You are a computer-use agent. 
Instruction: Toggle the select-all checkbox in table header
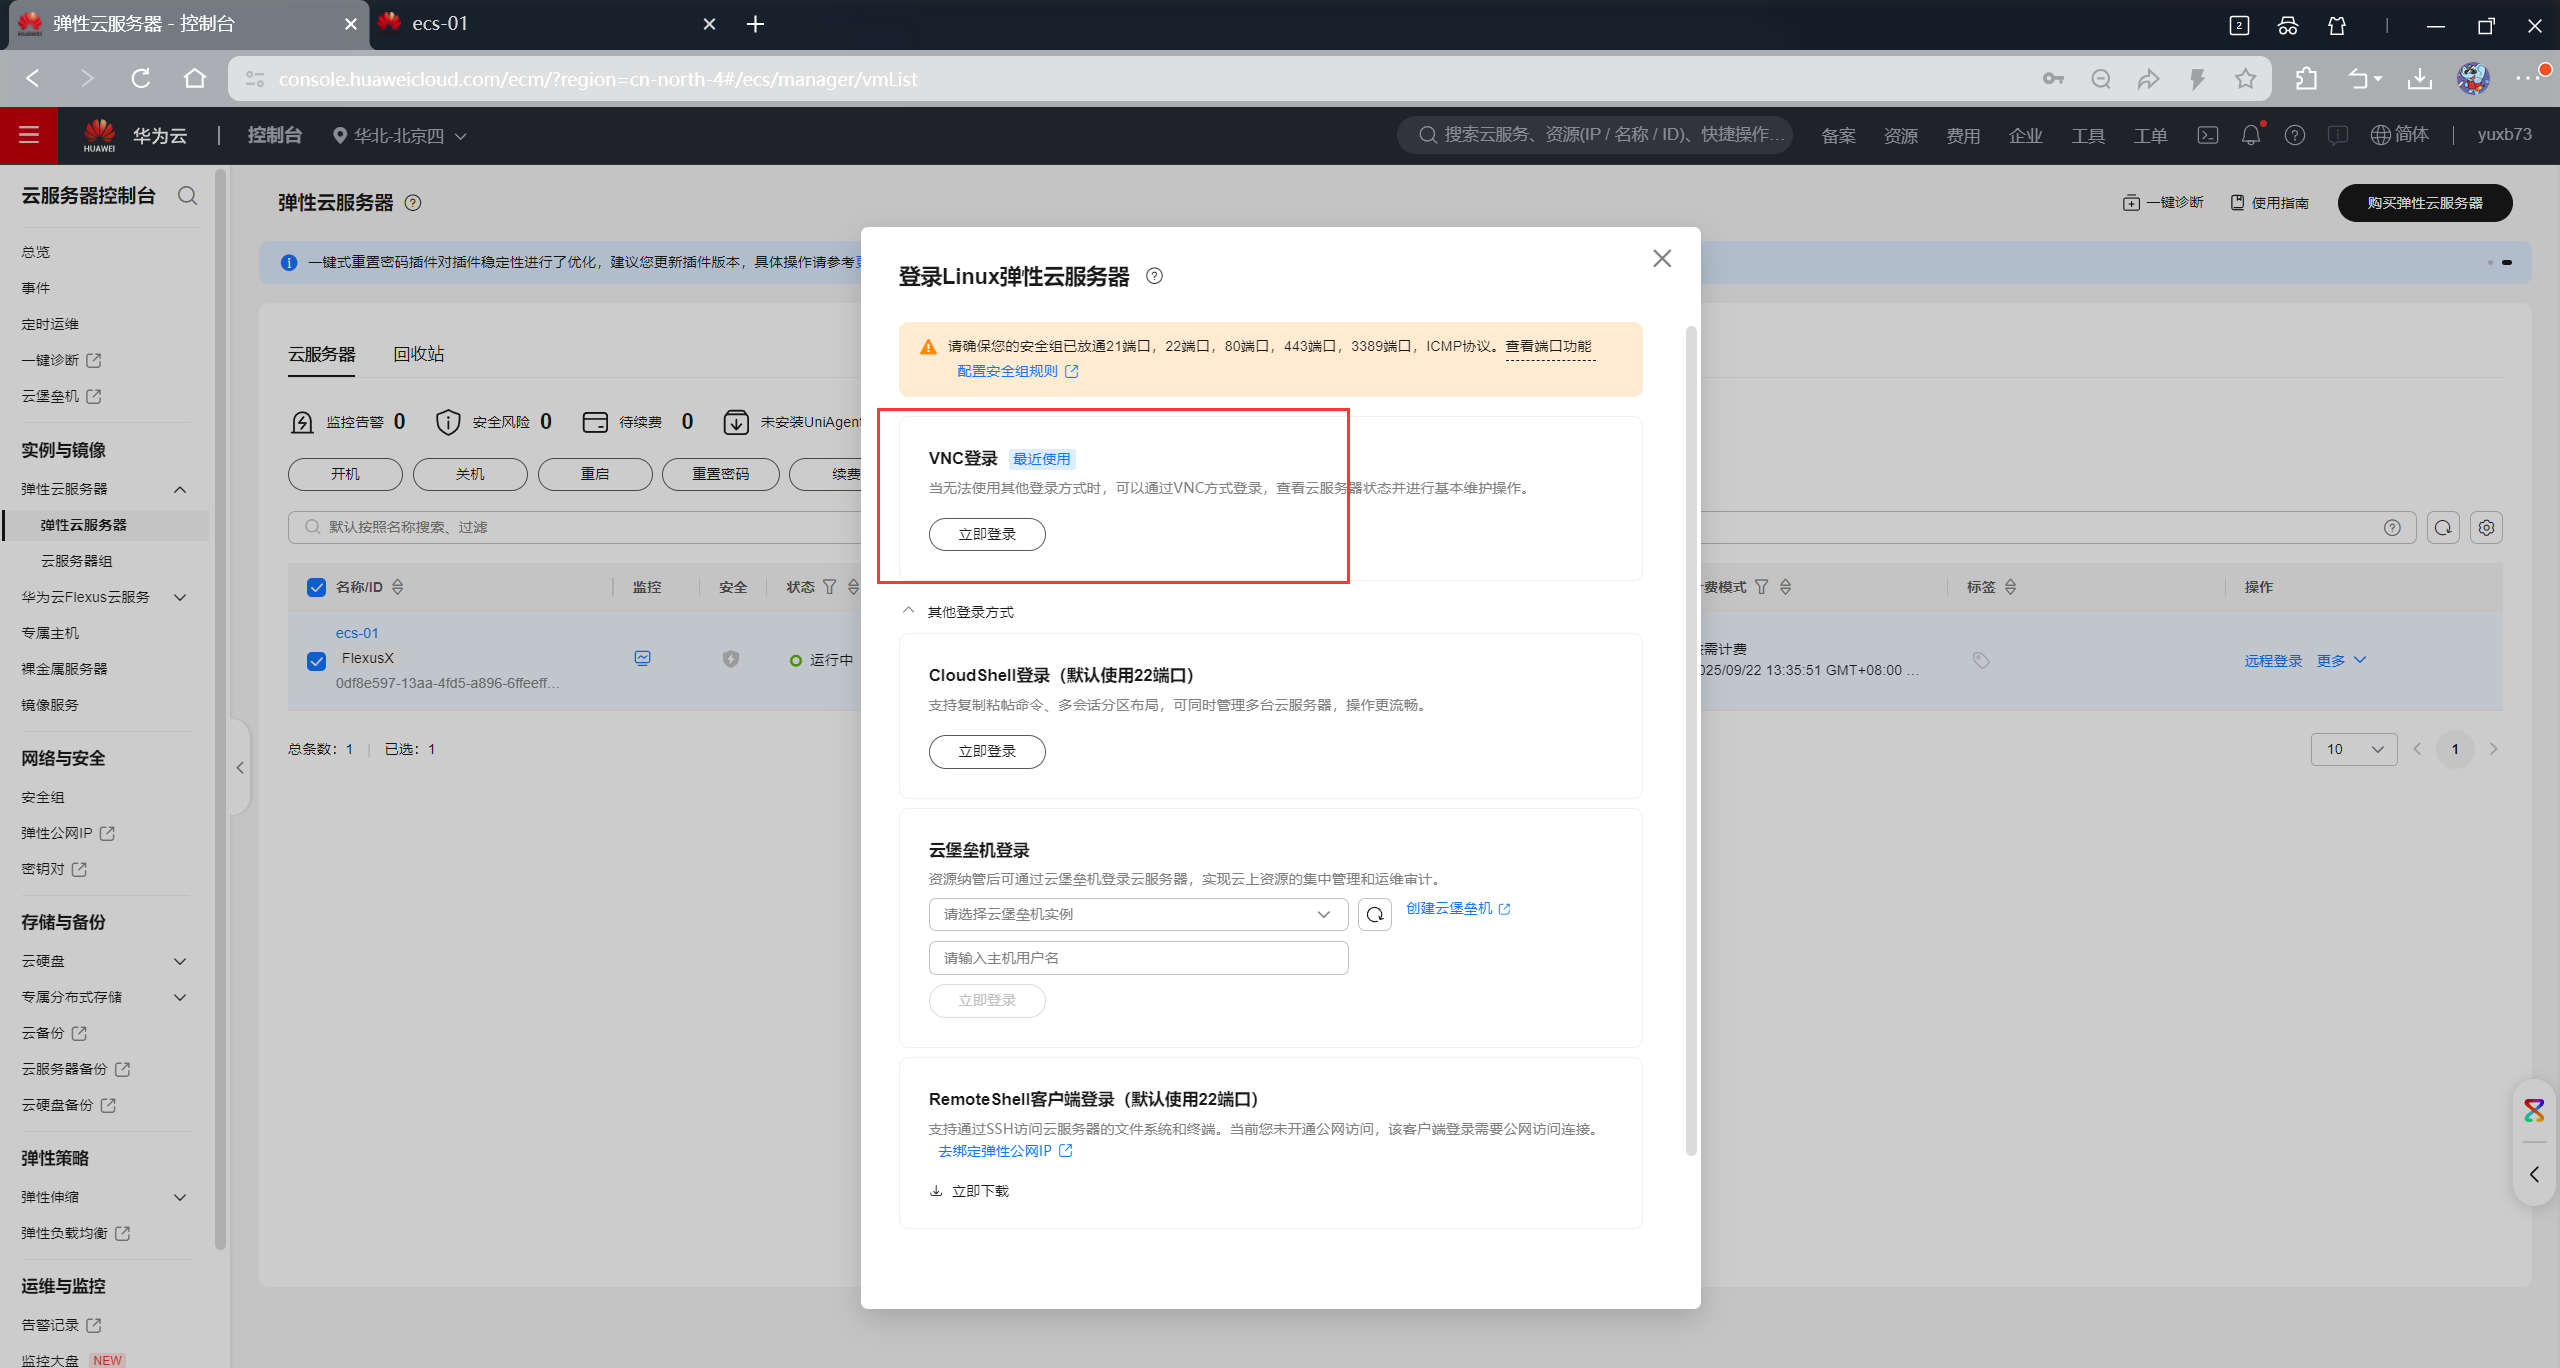coord(317,587)
